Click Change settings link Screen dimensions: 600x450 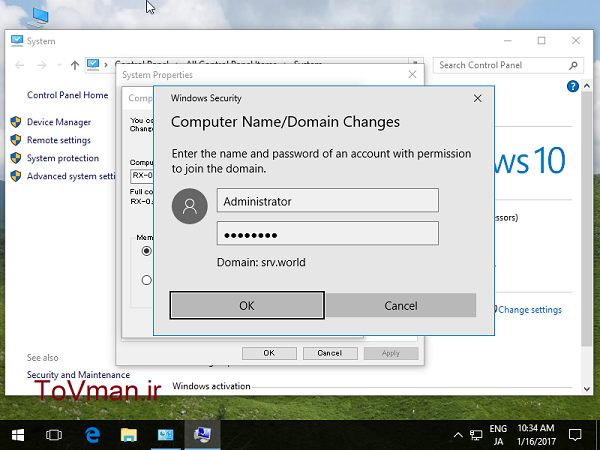coord(530,310)
